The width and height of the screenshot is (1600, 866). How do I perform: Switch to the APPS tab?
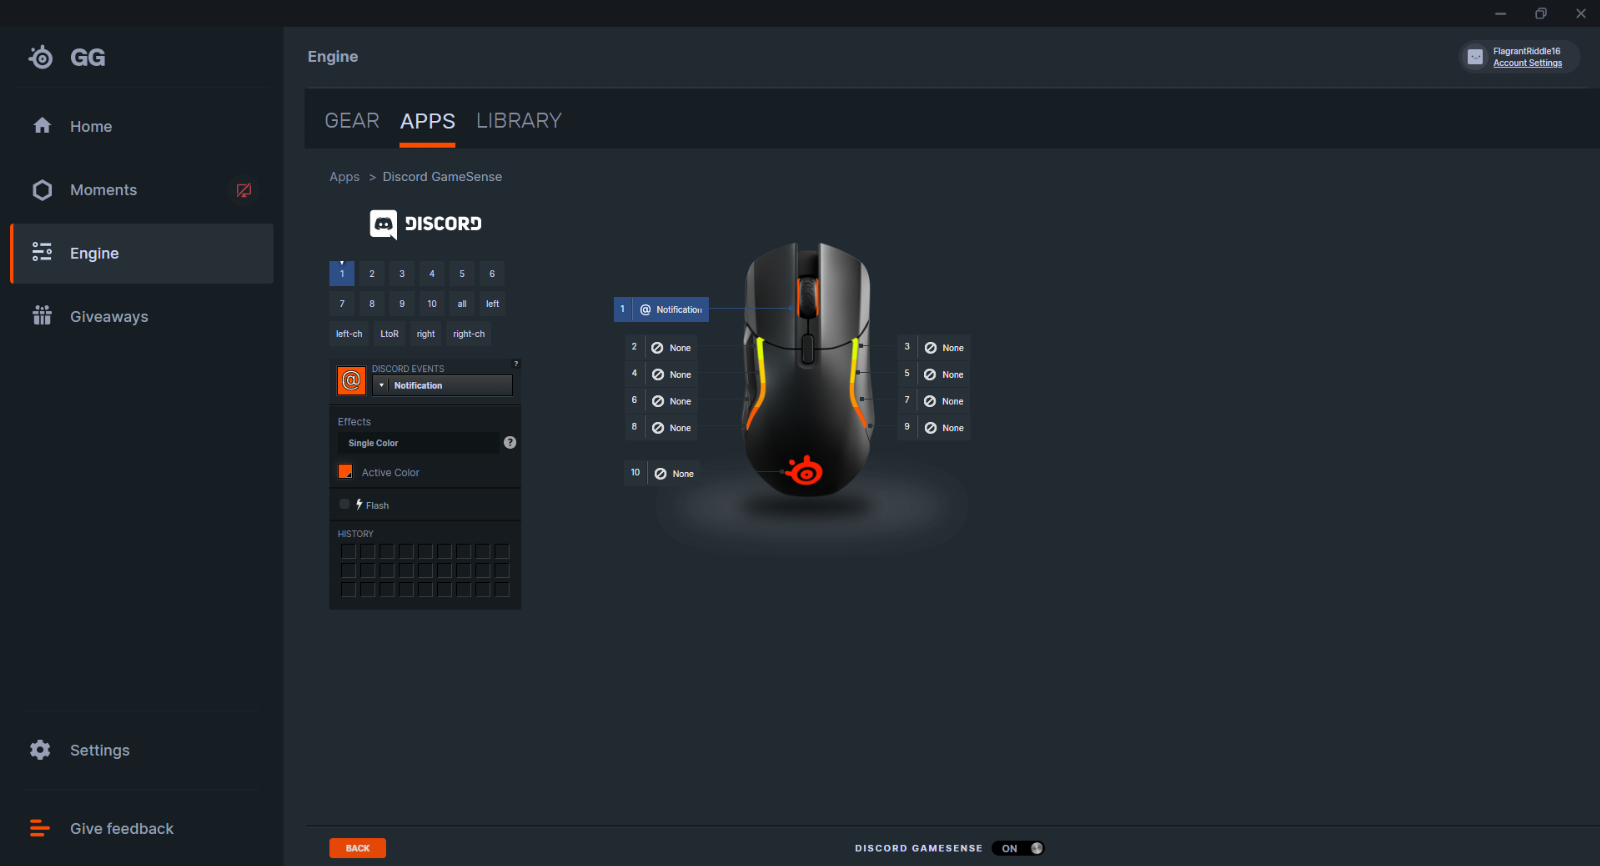tap(428, 121)
